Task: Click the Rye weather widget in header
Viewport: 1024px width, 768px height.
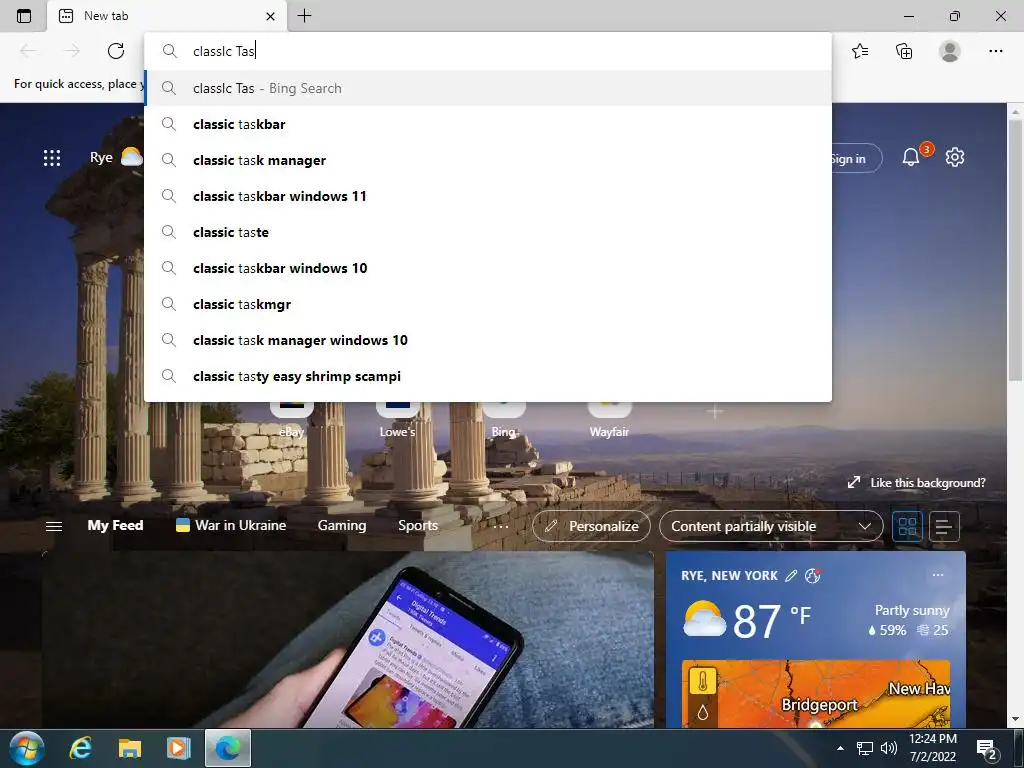Action: point(116,157)
